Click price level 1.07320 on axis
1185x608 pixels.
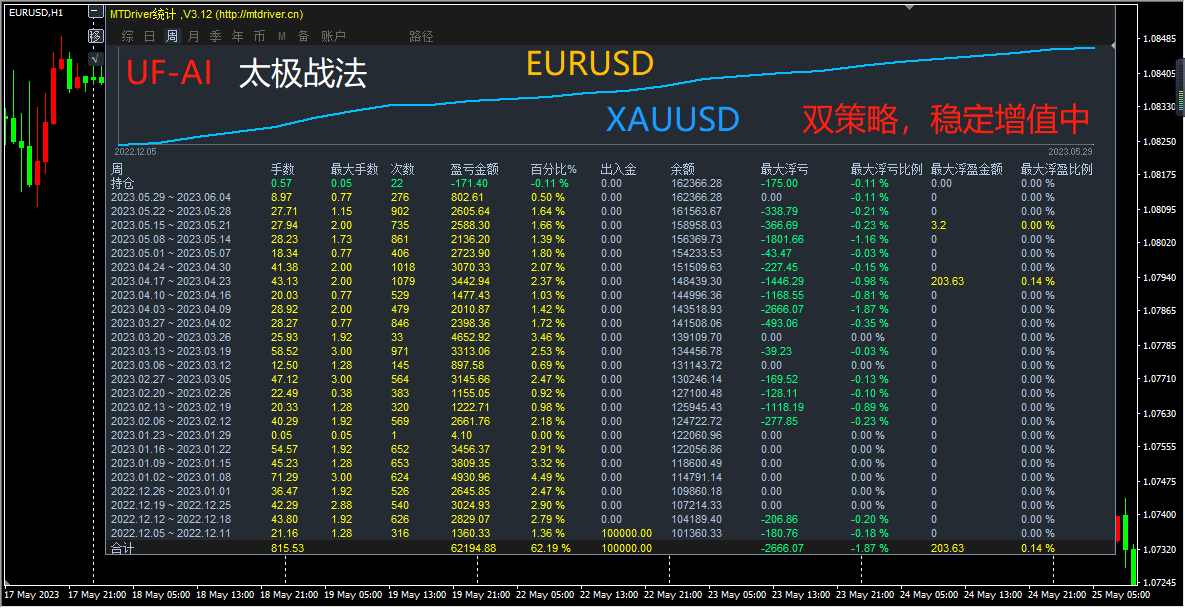(x=1159, y=549)
